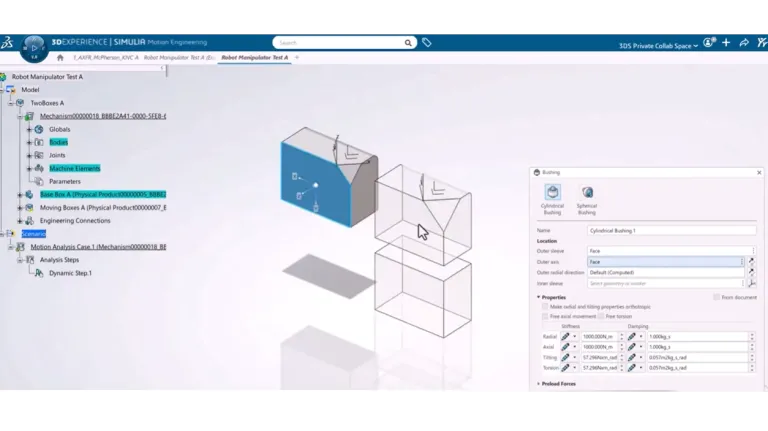This screenshot has height=431, width=768.
Task: Add a new tab with plus
Action: 297,58
